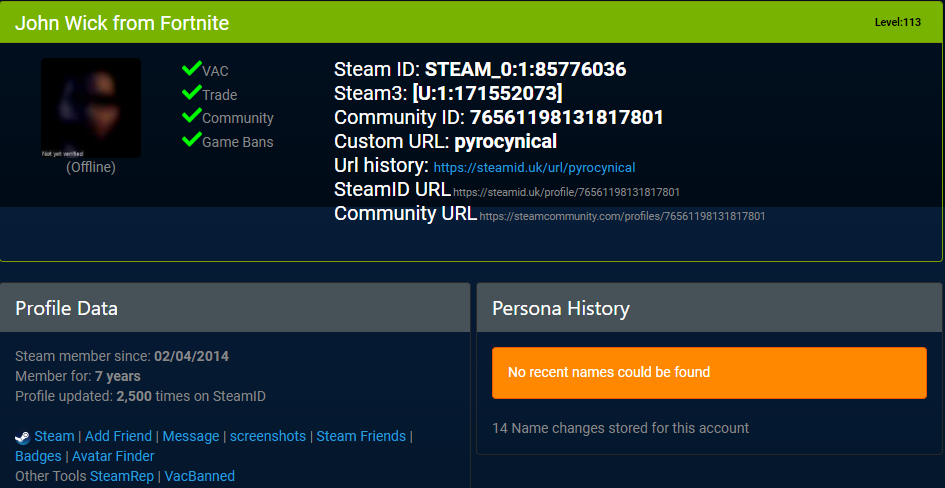Click the green VAC checkmark icon
The image size is (945, 488).
pyautogui.click(x=191, y=68)
